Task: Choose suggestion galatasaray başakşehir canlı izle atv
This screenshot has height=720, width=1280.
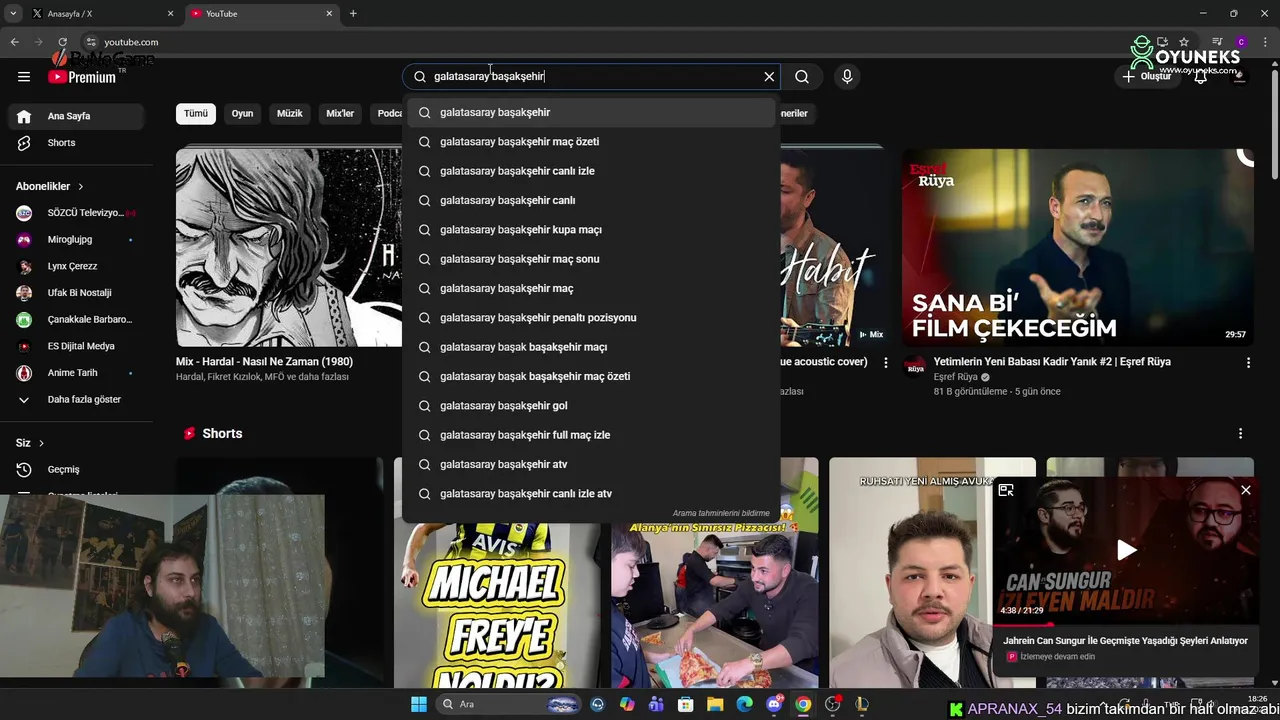Action: 591,494
